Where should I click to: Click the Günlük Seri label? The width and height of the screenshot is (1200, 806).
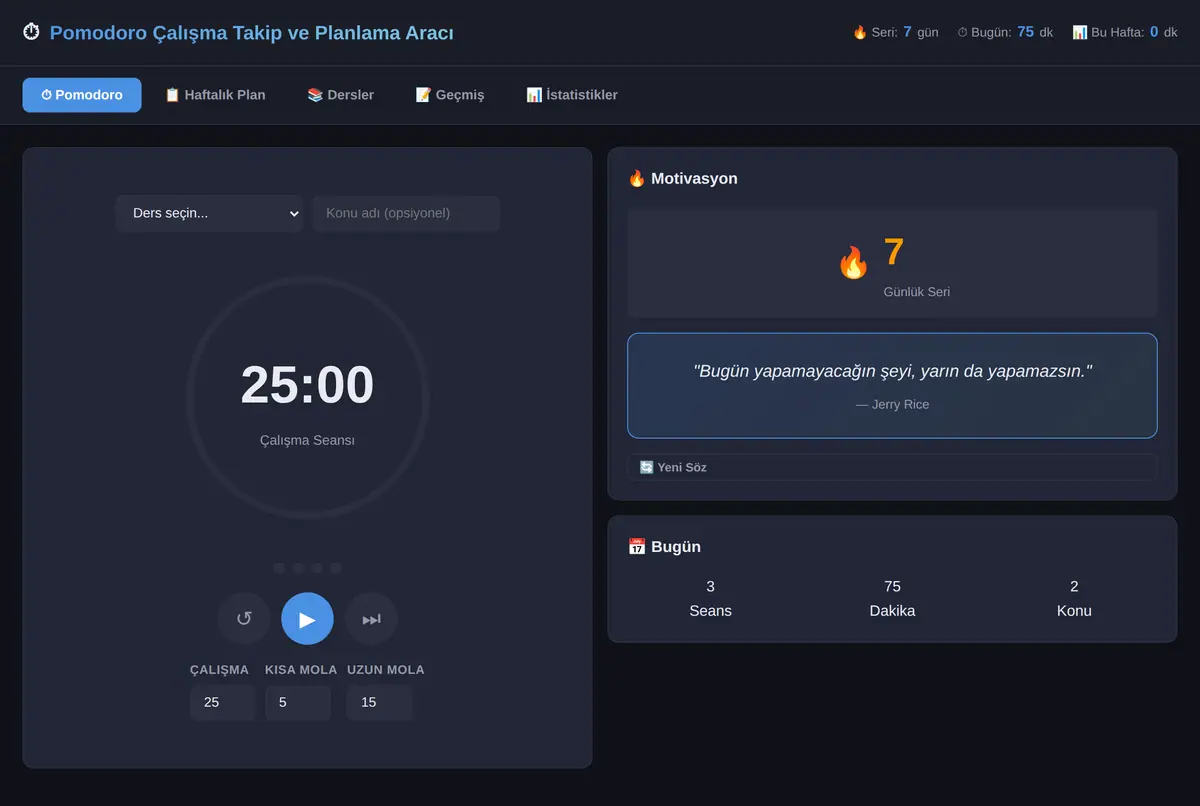click(x=917, y=292)
